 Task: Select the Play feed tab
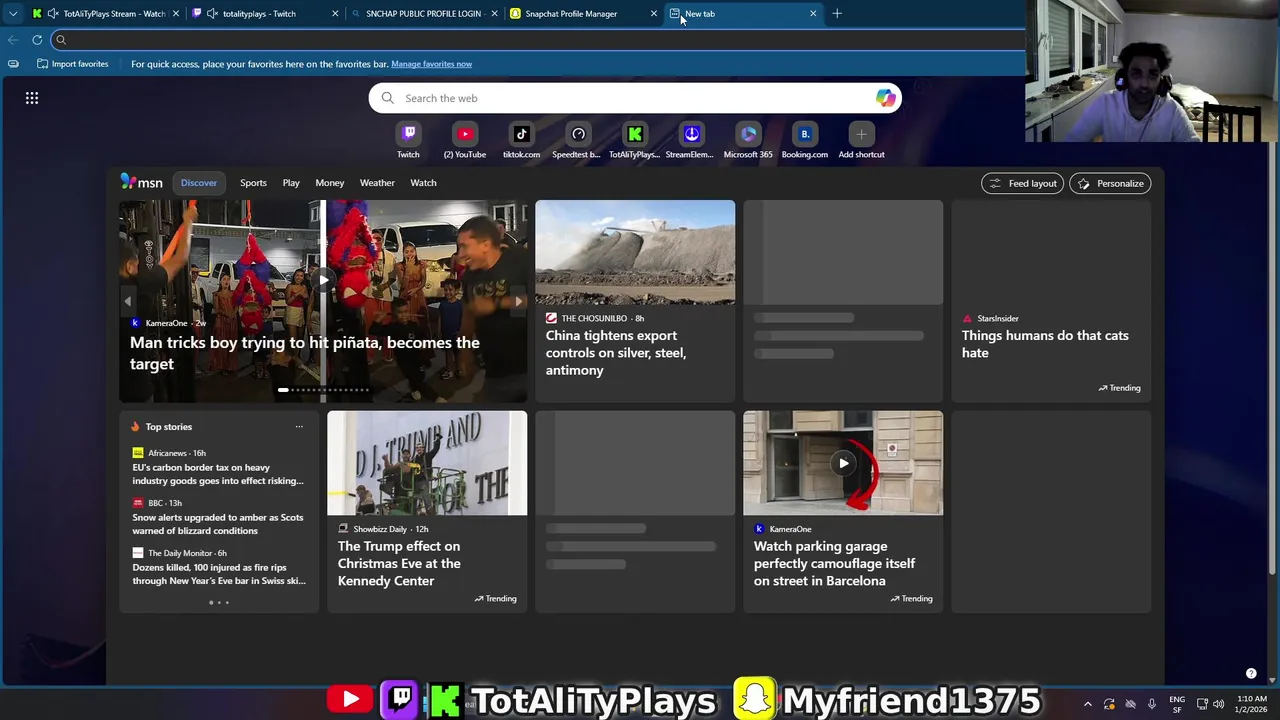coord(291,183)
